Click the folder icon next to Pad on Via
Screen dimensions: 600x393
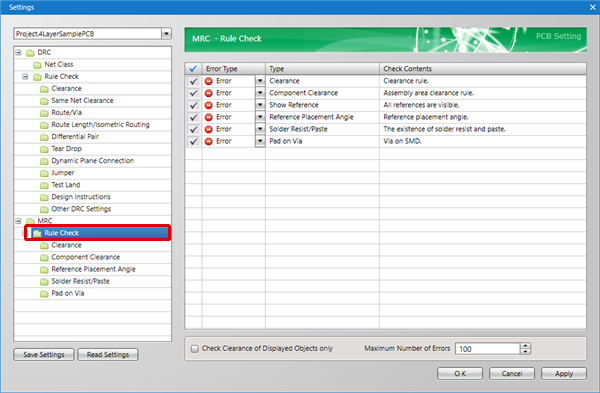44,294
